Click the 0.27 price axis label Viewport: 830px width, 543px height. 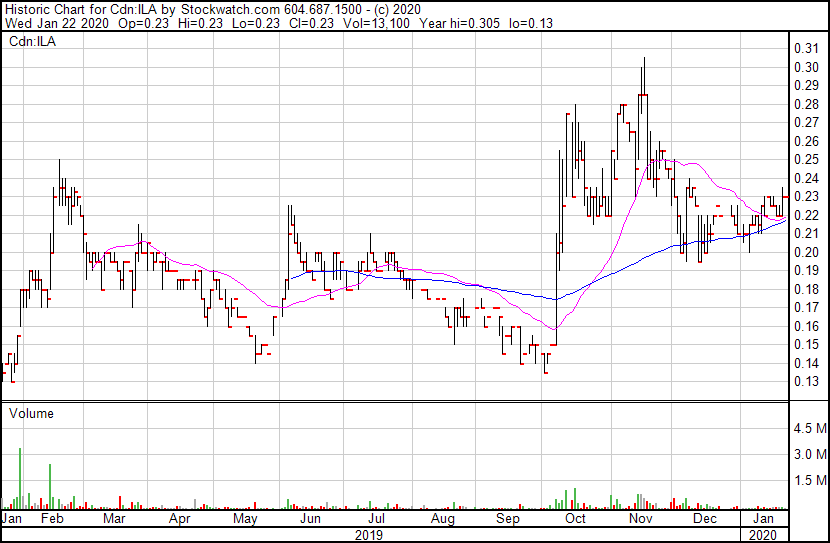[806, 123]
